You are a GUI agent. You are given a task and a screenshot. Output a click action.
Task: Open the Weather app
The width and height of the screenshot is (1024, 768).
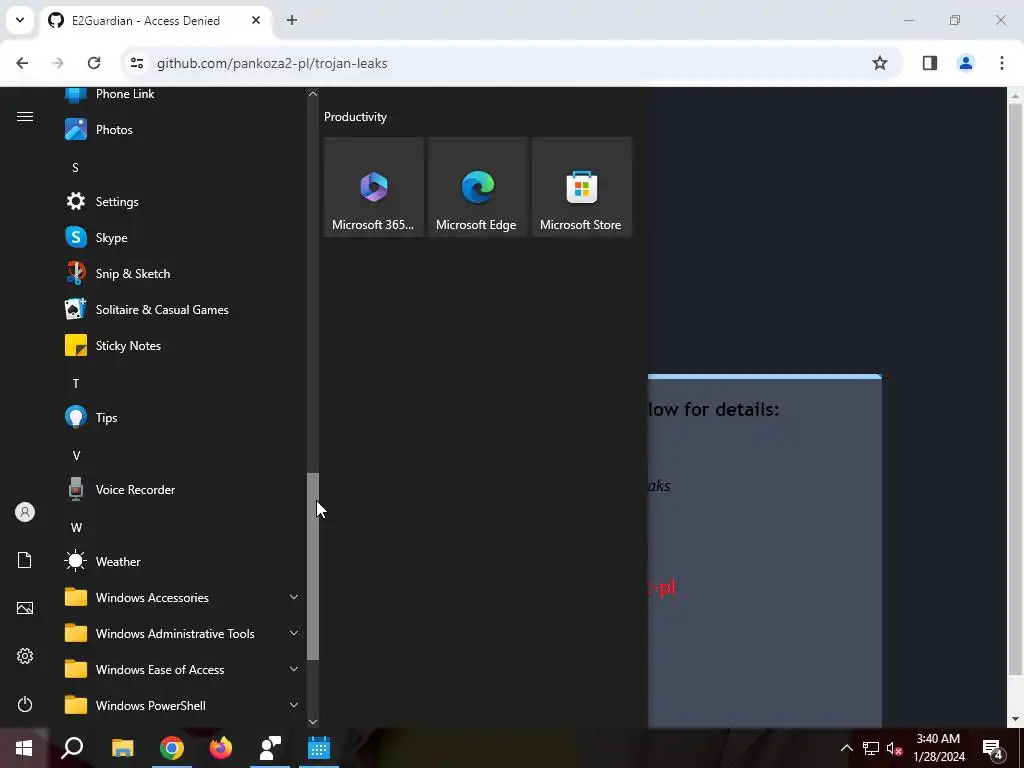pos(182,561)
